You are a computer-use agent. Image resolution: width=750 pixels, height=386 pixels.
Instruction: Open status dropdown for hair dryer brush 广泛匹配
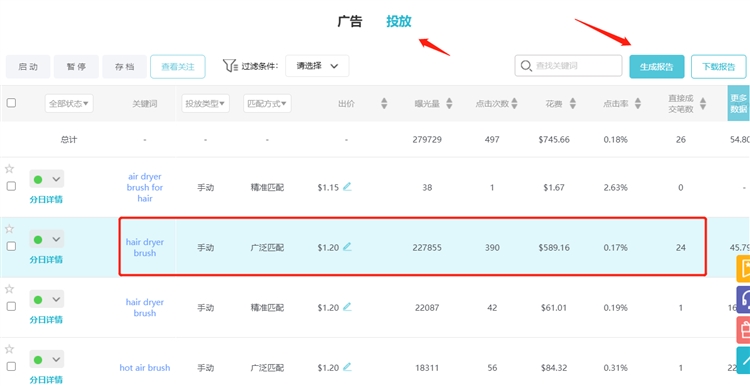point(46,239)
